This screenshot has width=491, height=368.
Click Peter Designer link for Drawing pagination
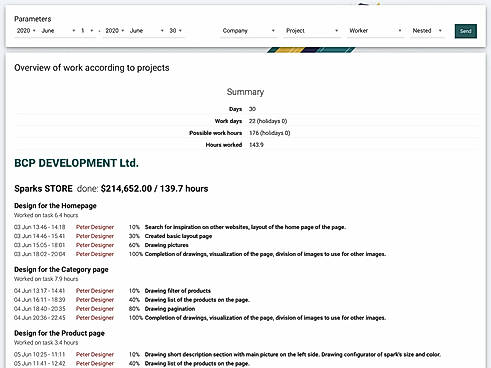click(x=95, y=309)
